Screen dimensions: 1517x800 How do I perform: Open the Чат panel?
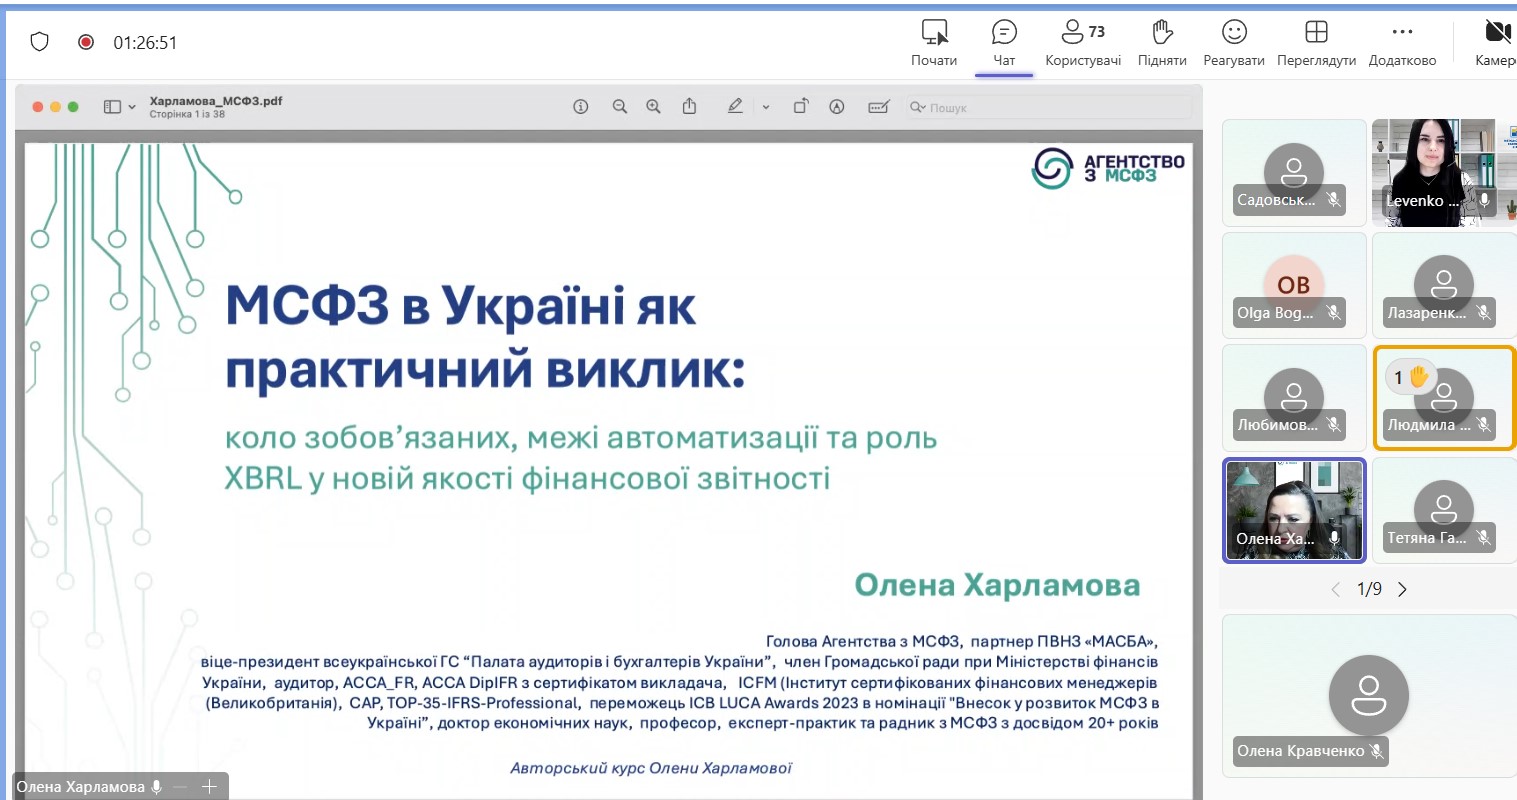pyautogui.click(x=1003, y=43)
